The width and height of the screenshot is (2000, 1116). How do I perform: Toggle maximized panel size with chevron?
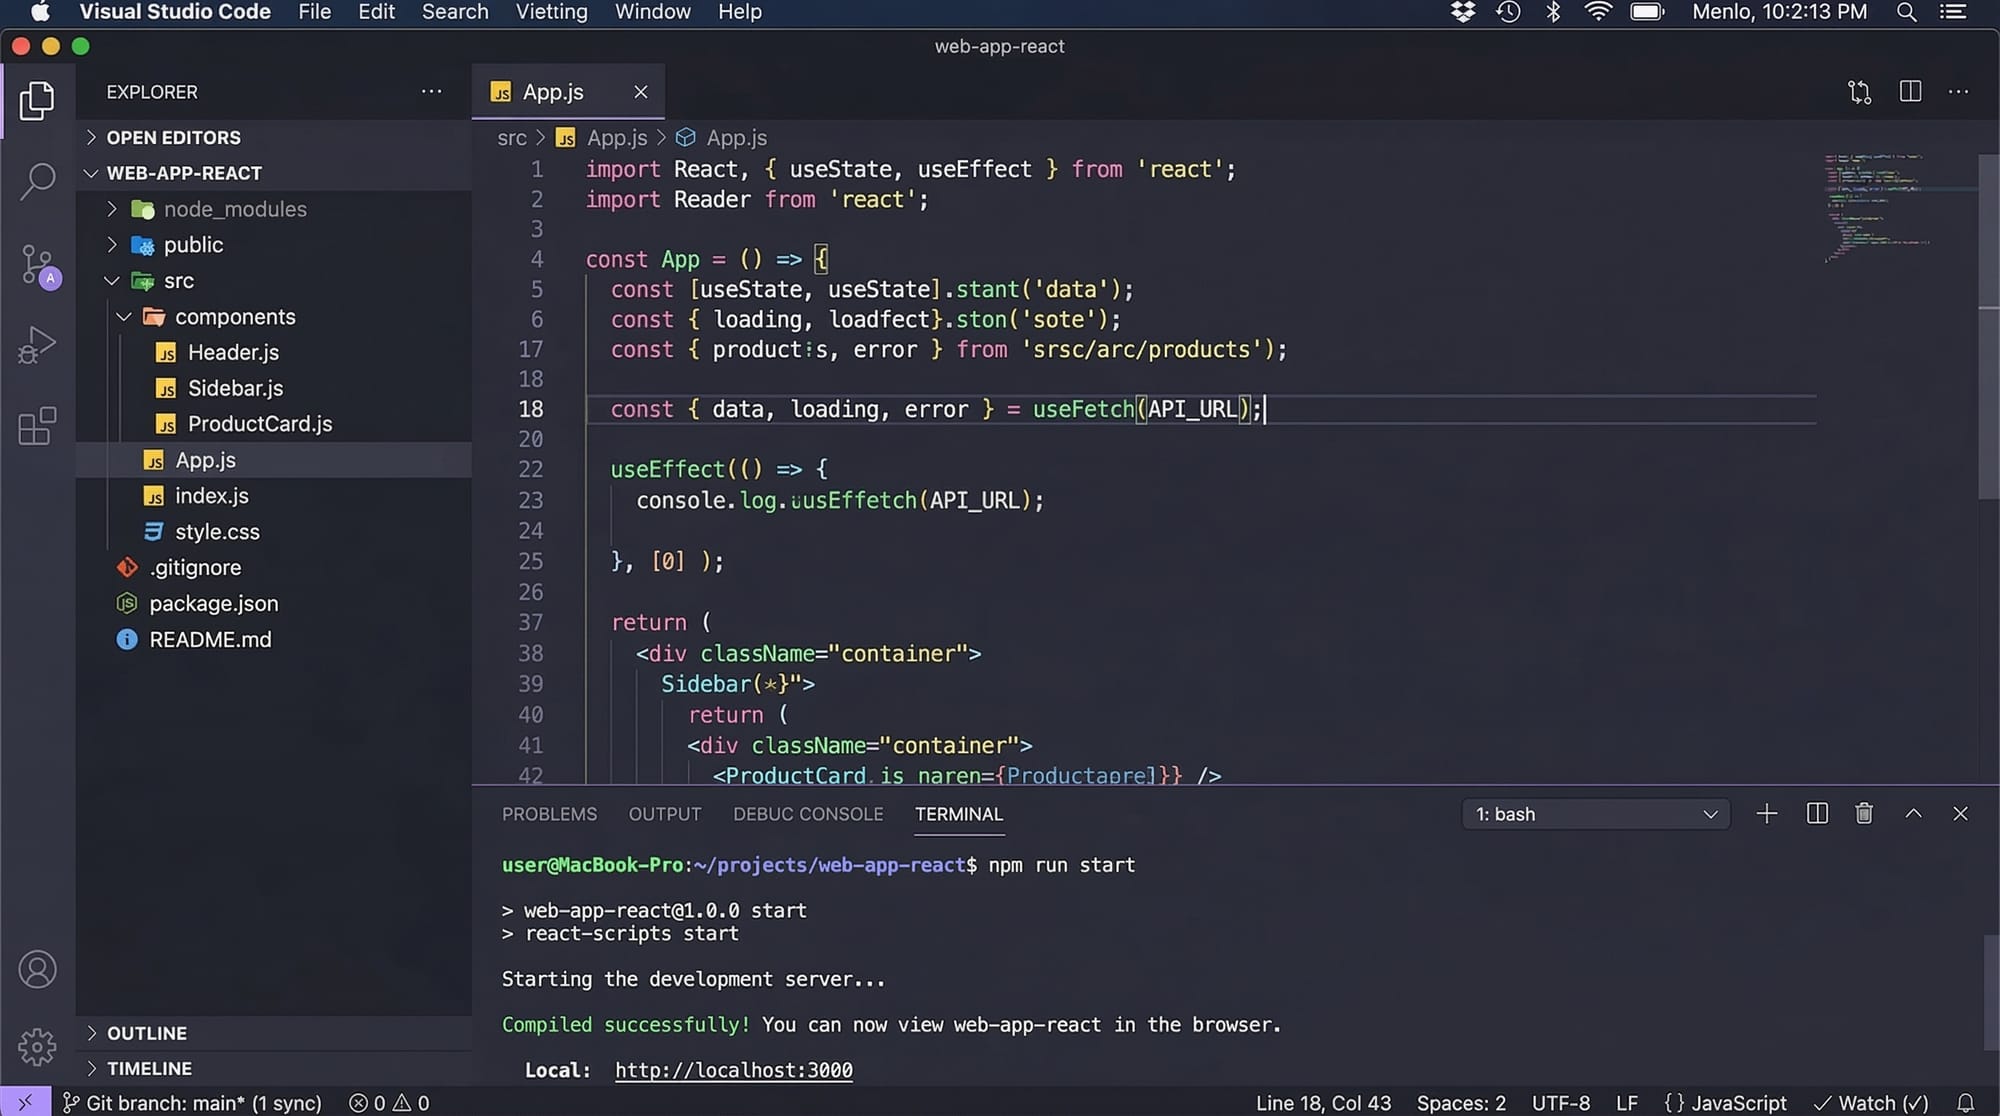coord(1913,814)
